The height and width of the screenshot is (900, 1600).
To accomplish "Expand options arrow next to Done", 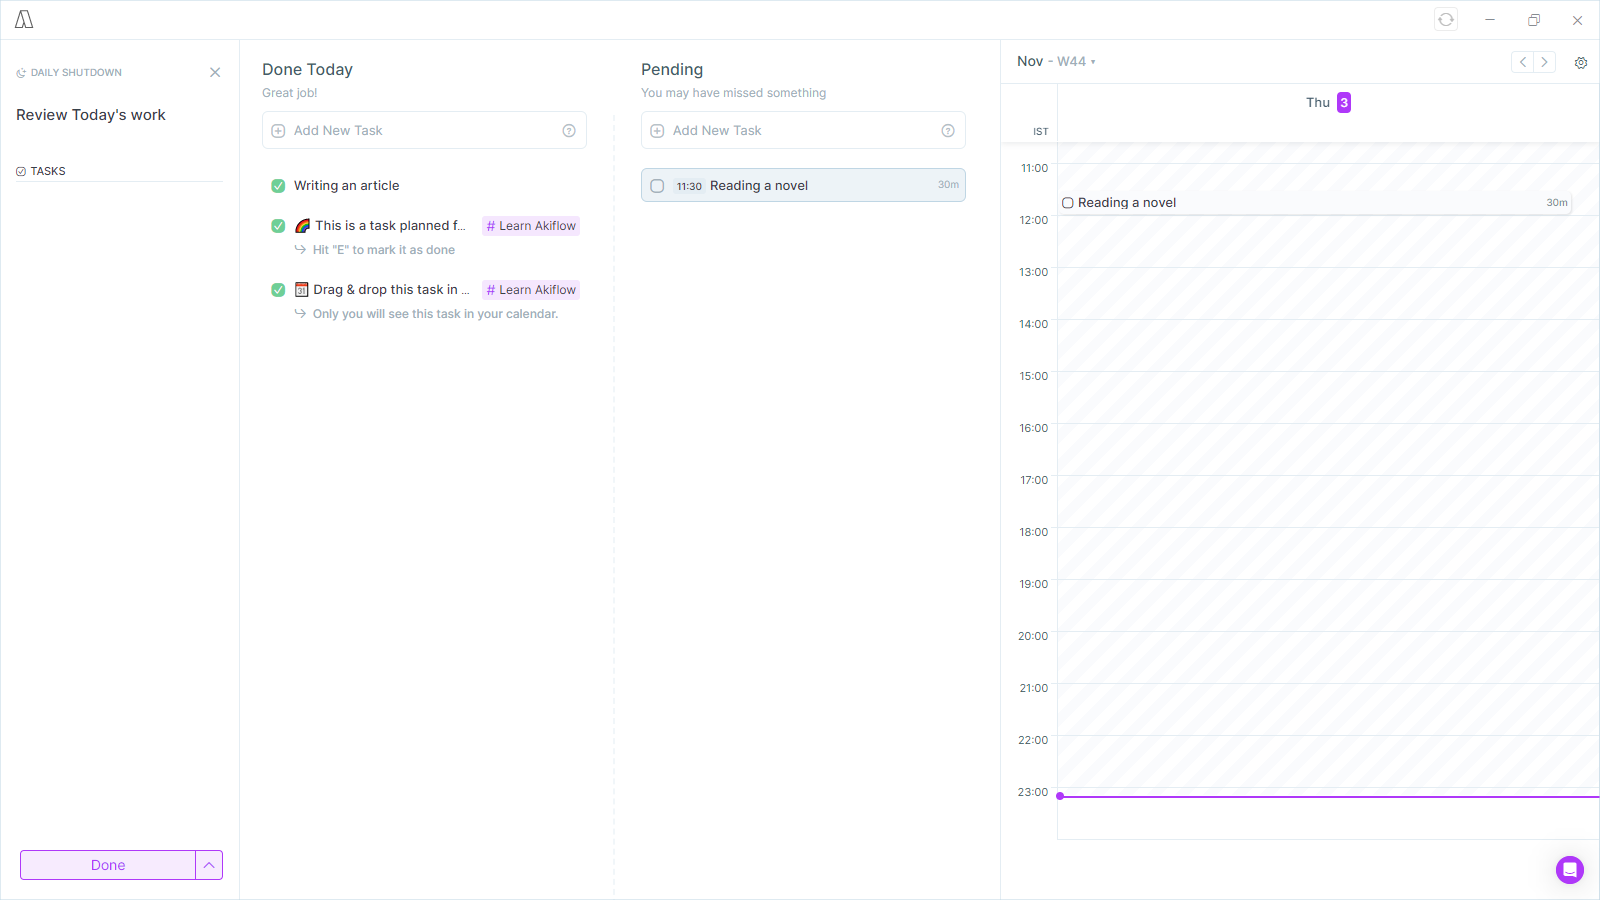I will [x=209, y=865].
